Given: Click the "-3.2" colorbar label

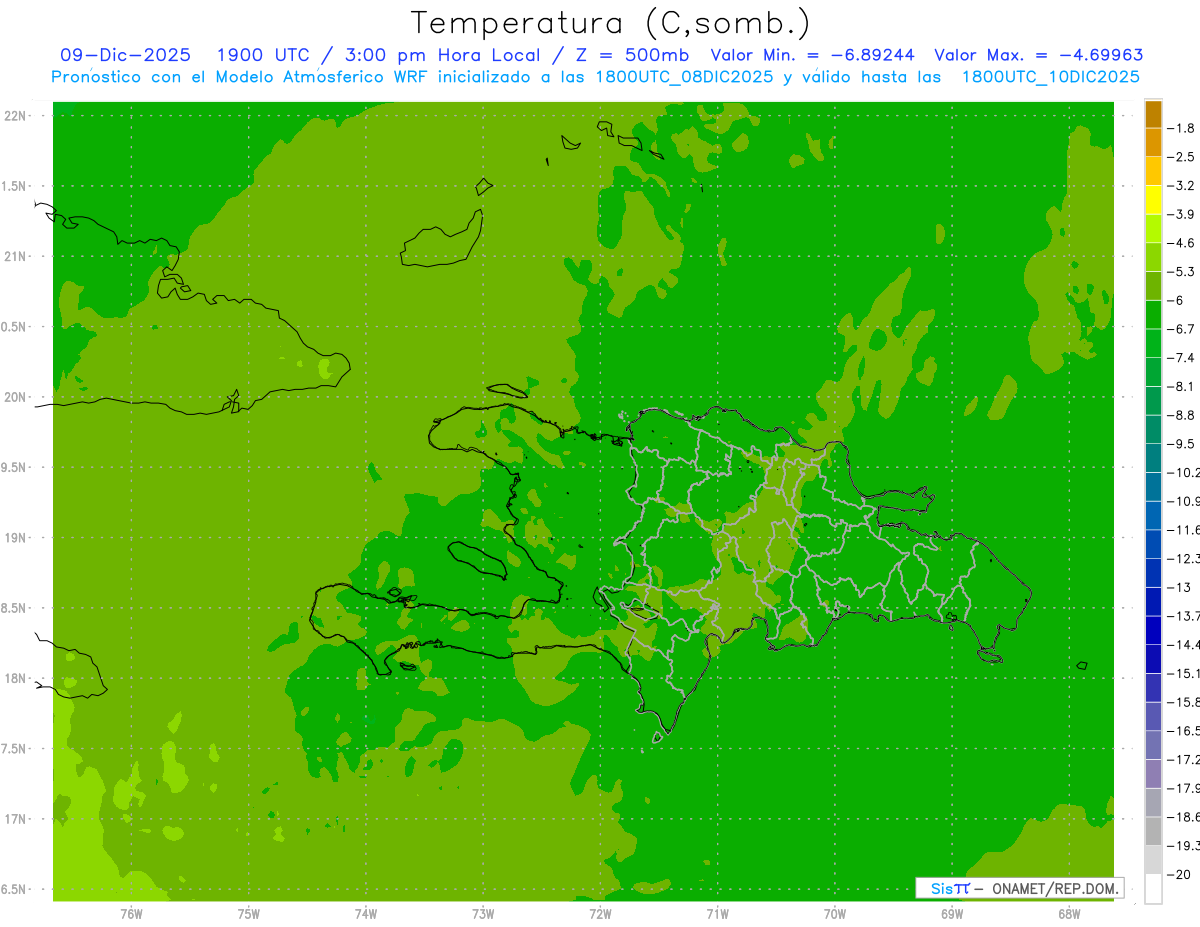Looking at the screenshot, I should click(x=1181, y=186).
